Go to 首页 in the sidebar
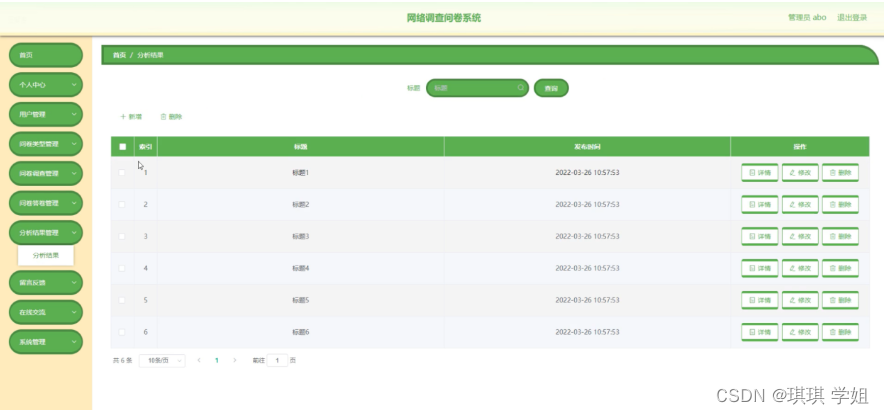 pyautogui.click(x=46, y=55)
